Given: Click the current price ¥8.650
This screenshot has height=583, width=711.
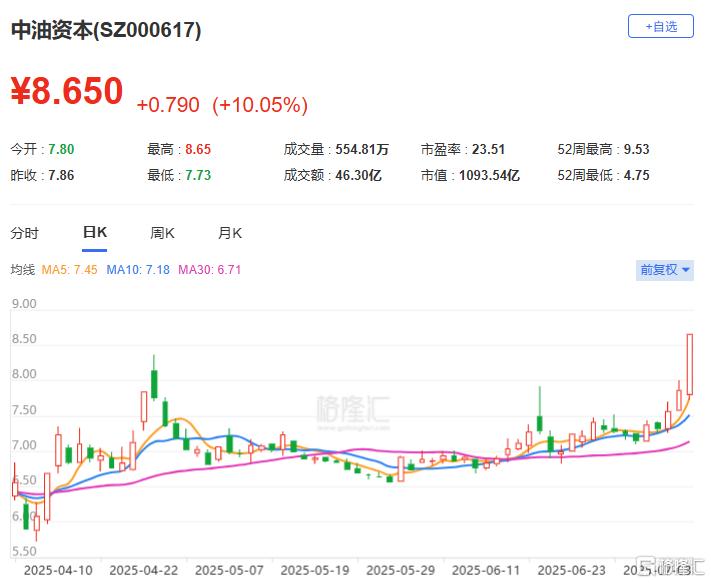Looking at the screenshot, I should pyautogui.click(x=67, y=91).
